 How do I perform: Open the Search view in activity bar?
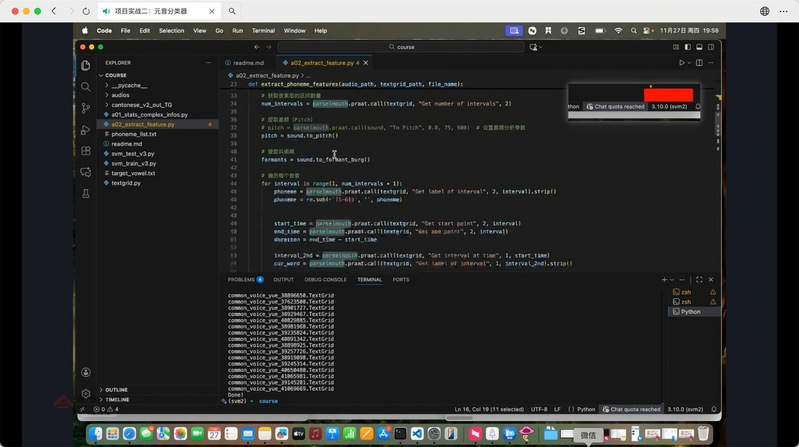(x=86, y=86)
